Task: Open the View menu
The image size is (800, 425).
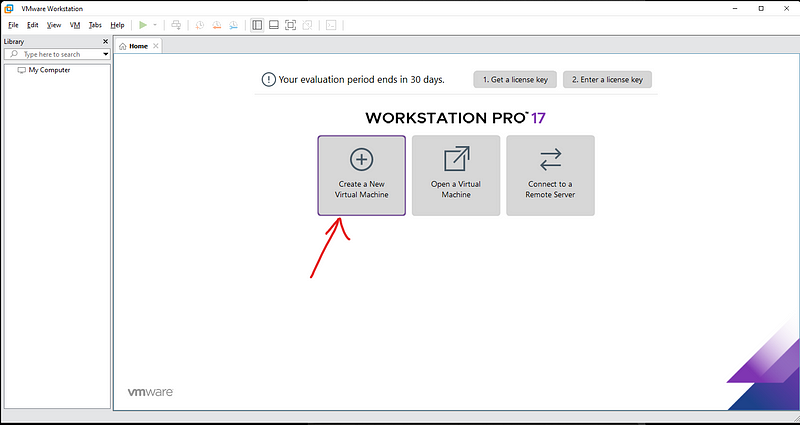Action: coord(54,25)
